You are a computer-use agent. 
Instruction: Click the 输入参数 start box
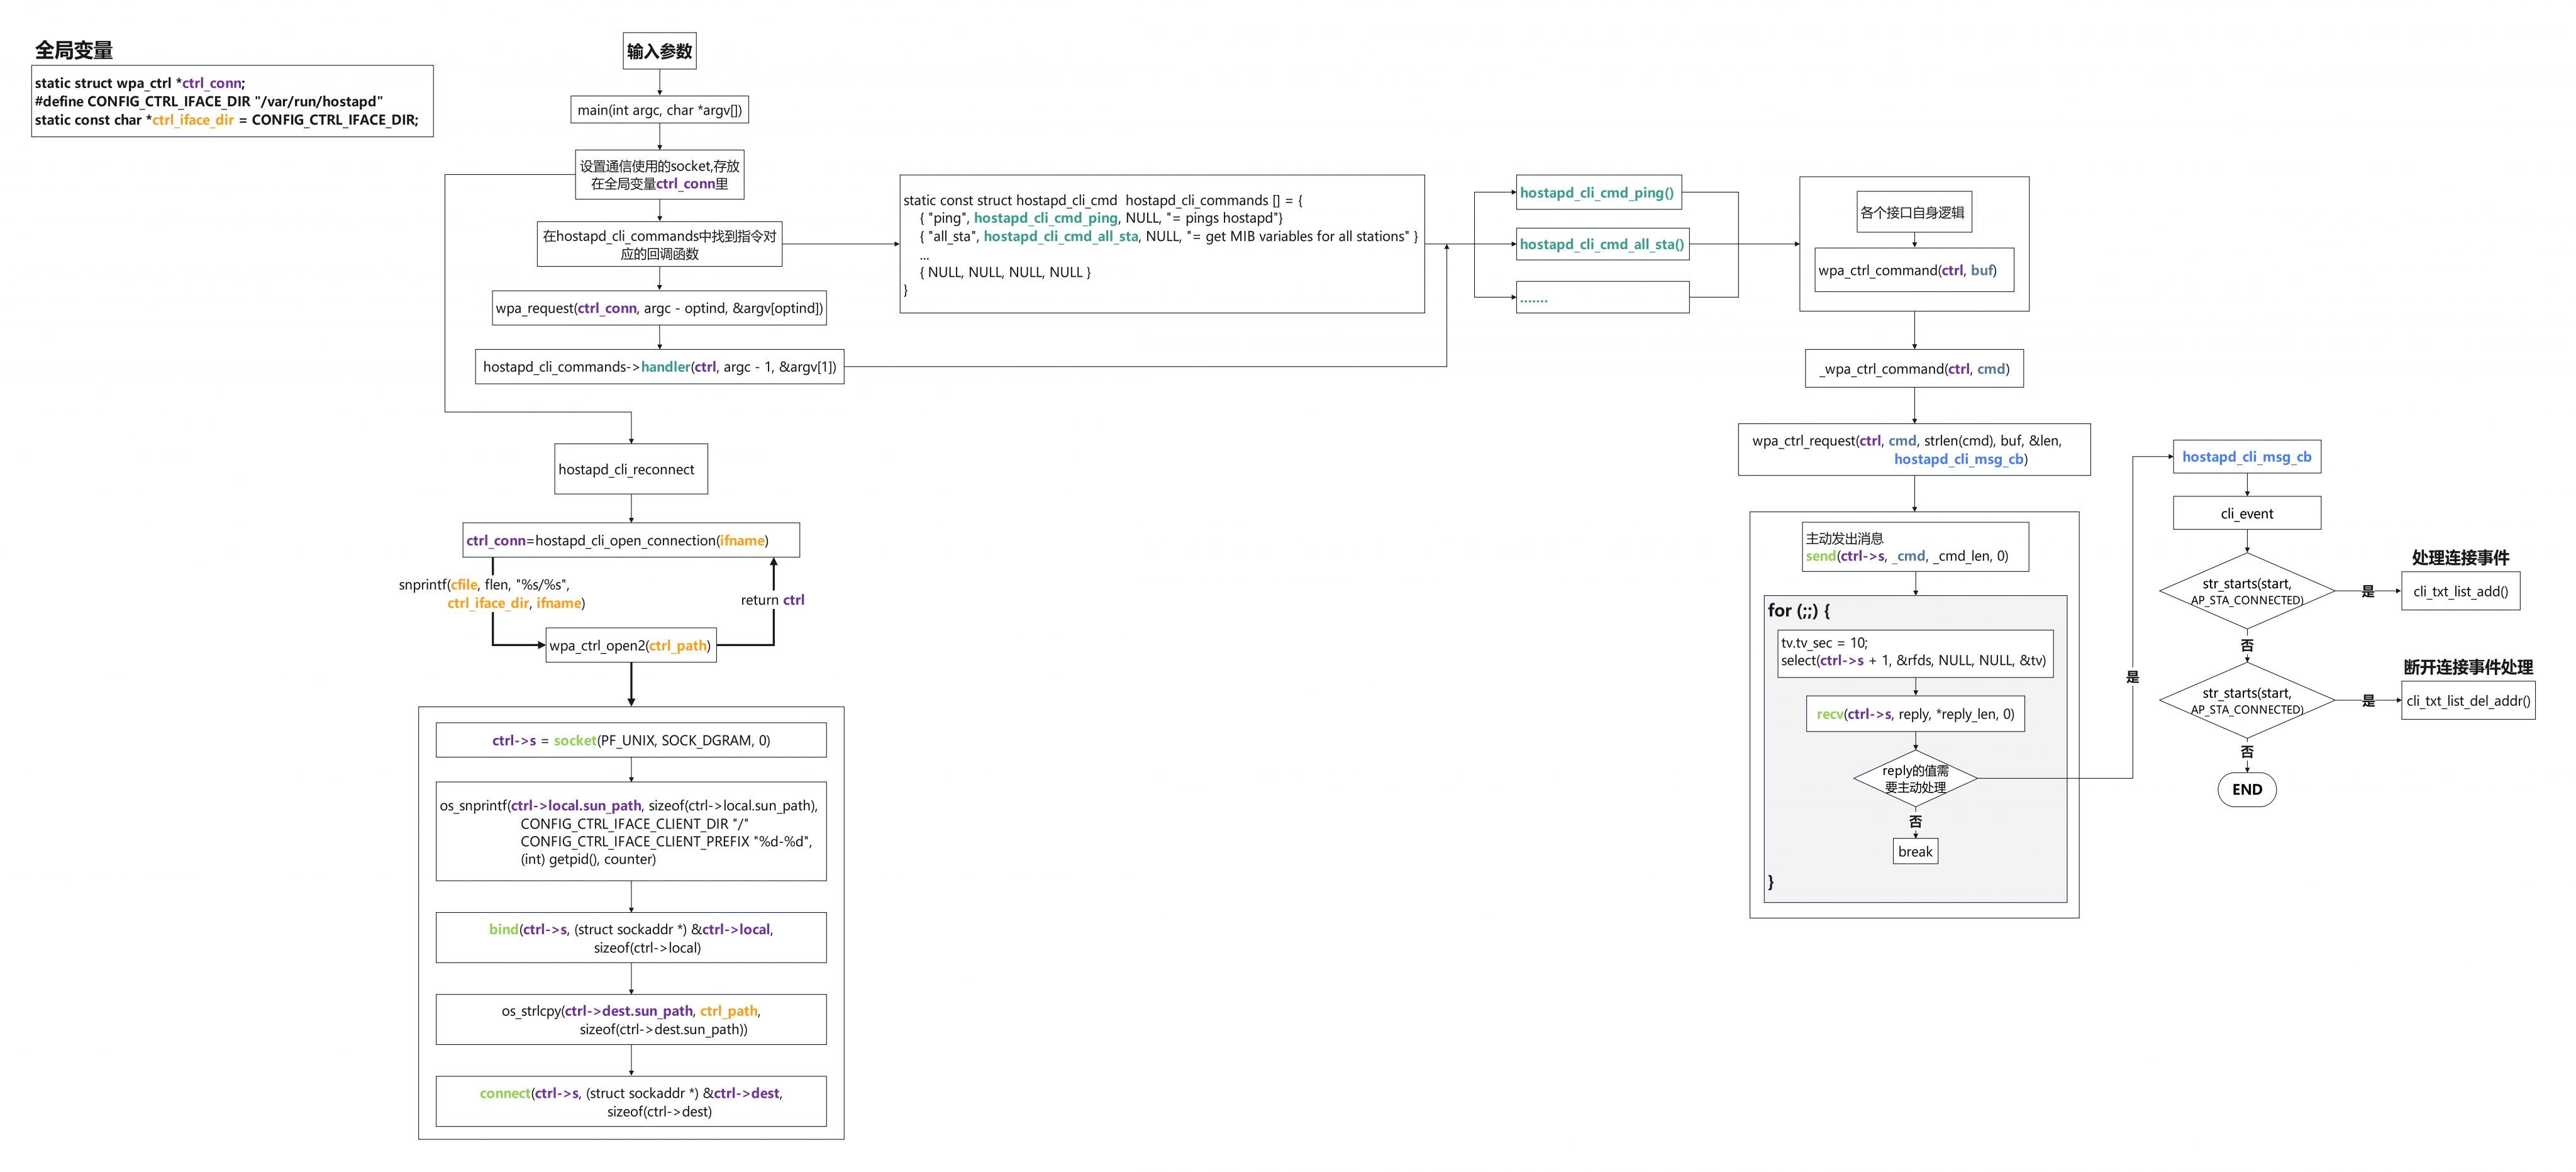point(659,51)
